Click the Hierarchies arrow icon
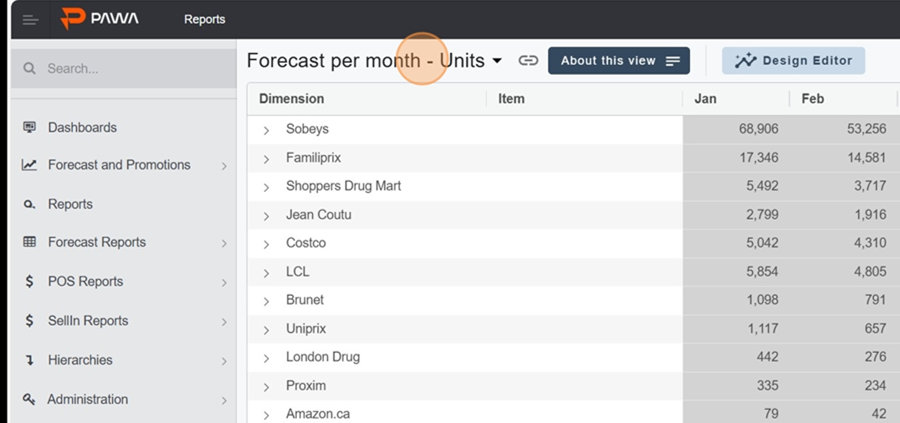The height and width of the screenshot is (423, 900). point(29,360)
